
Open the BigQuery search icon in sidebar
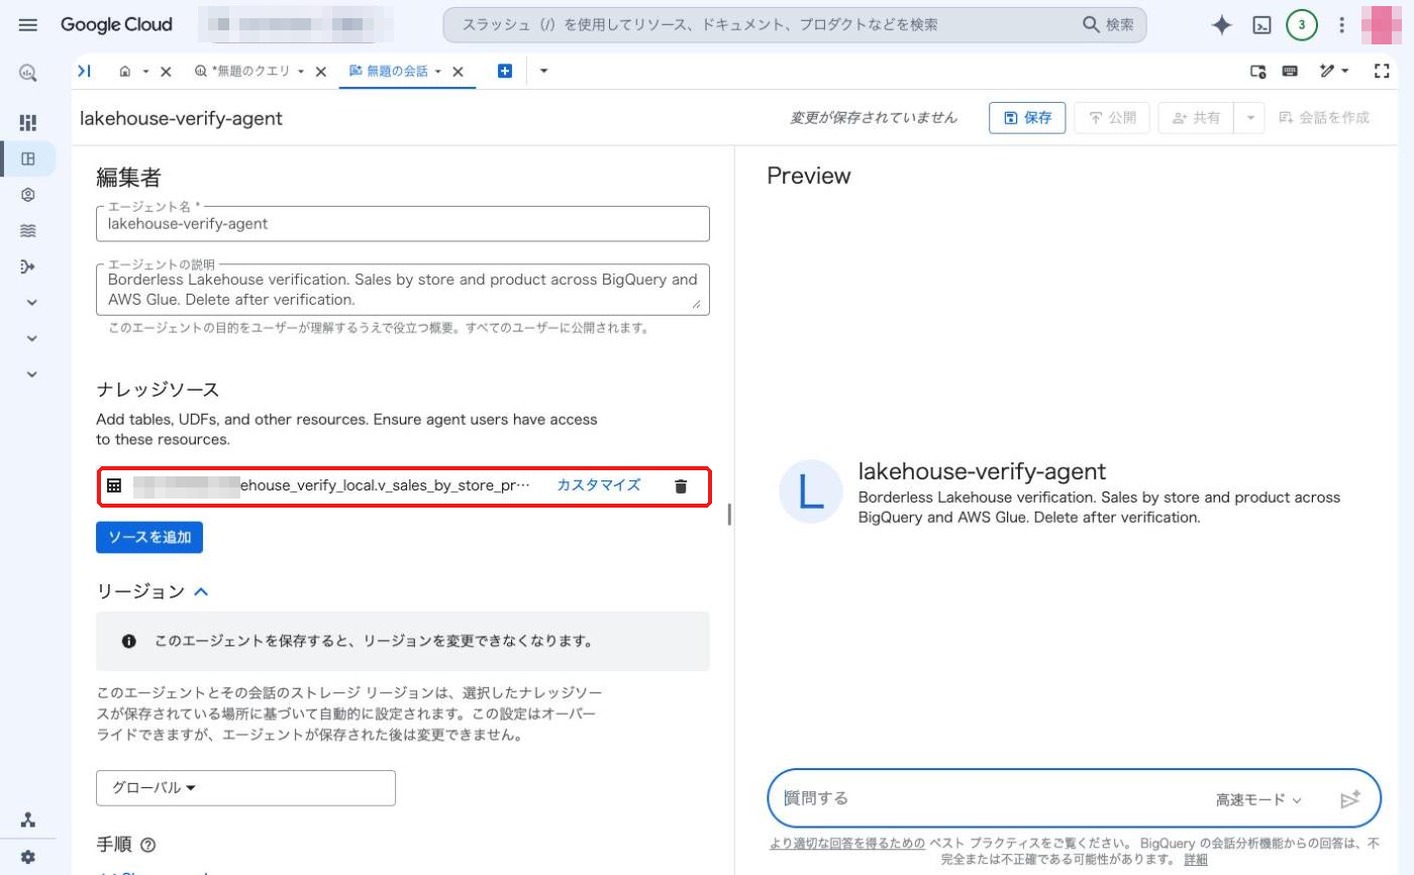pos(28,73)
